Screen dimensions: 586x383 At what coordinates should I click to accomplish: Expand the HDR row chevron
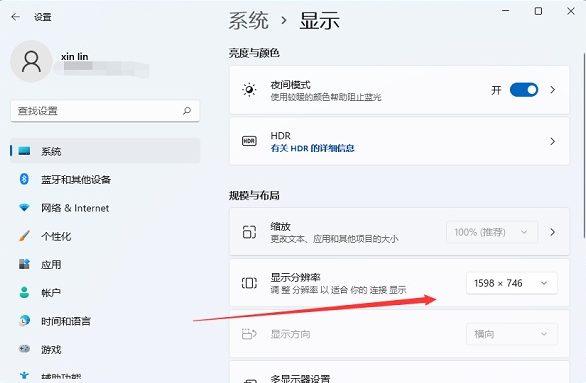(552, 141)
